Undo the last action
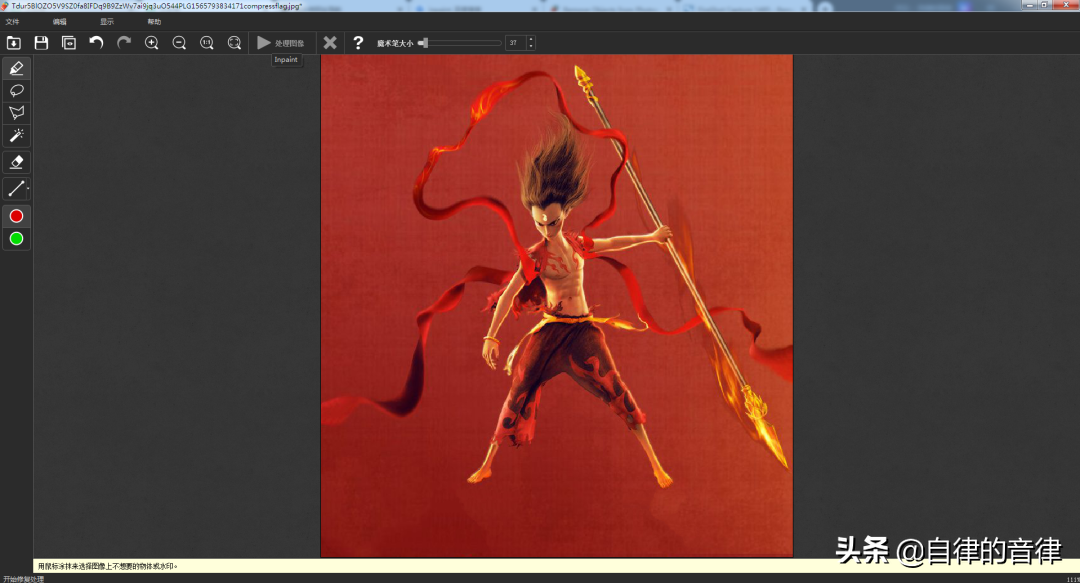Screen dimensions: 1080x583 pyautogui.click(x=96, y=43)
